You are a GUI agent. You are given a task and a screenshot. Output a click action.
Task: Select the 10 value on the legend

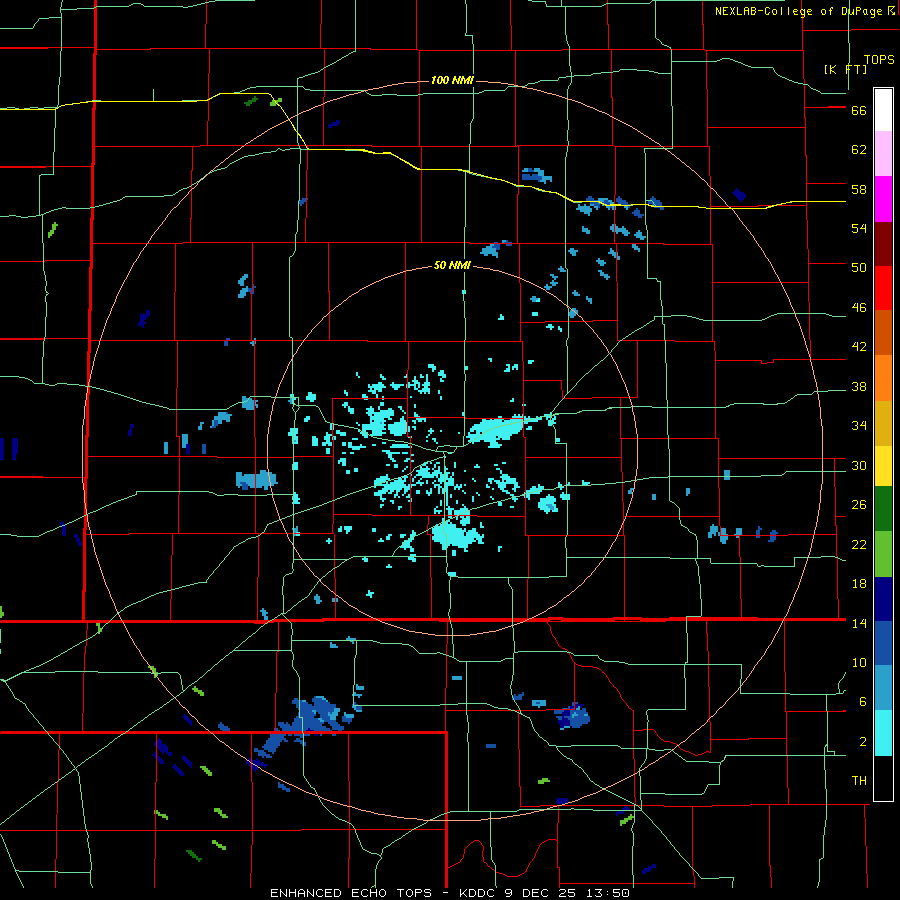coord(859,662)
